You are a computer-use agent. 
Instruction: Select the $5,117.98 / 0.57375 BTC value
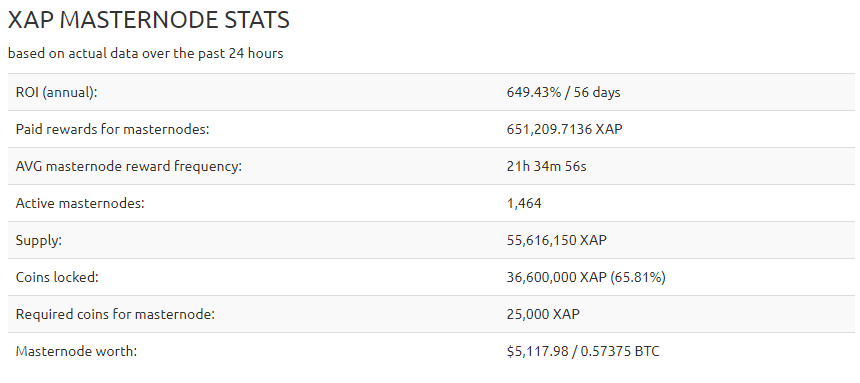[x=583, y=351]
